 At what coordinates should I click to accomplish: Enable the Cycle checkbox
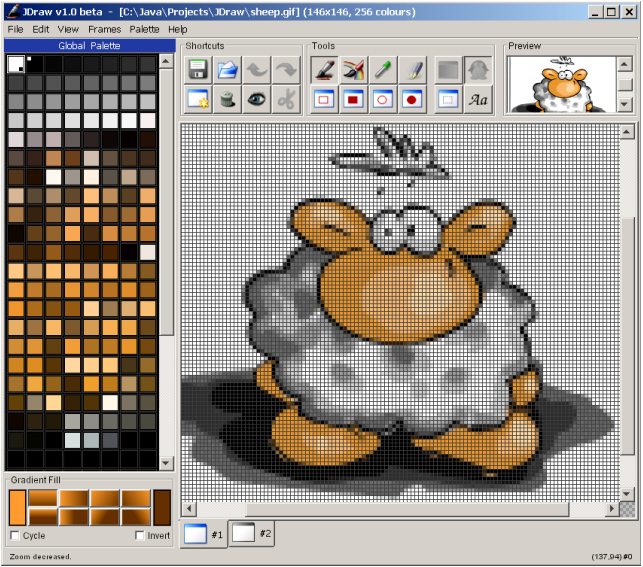coord(15,535)
